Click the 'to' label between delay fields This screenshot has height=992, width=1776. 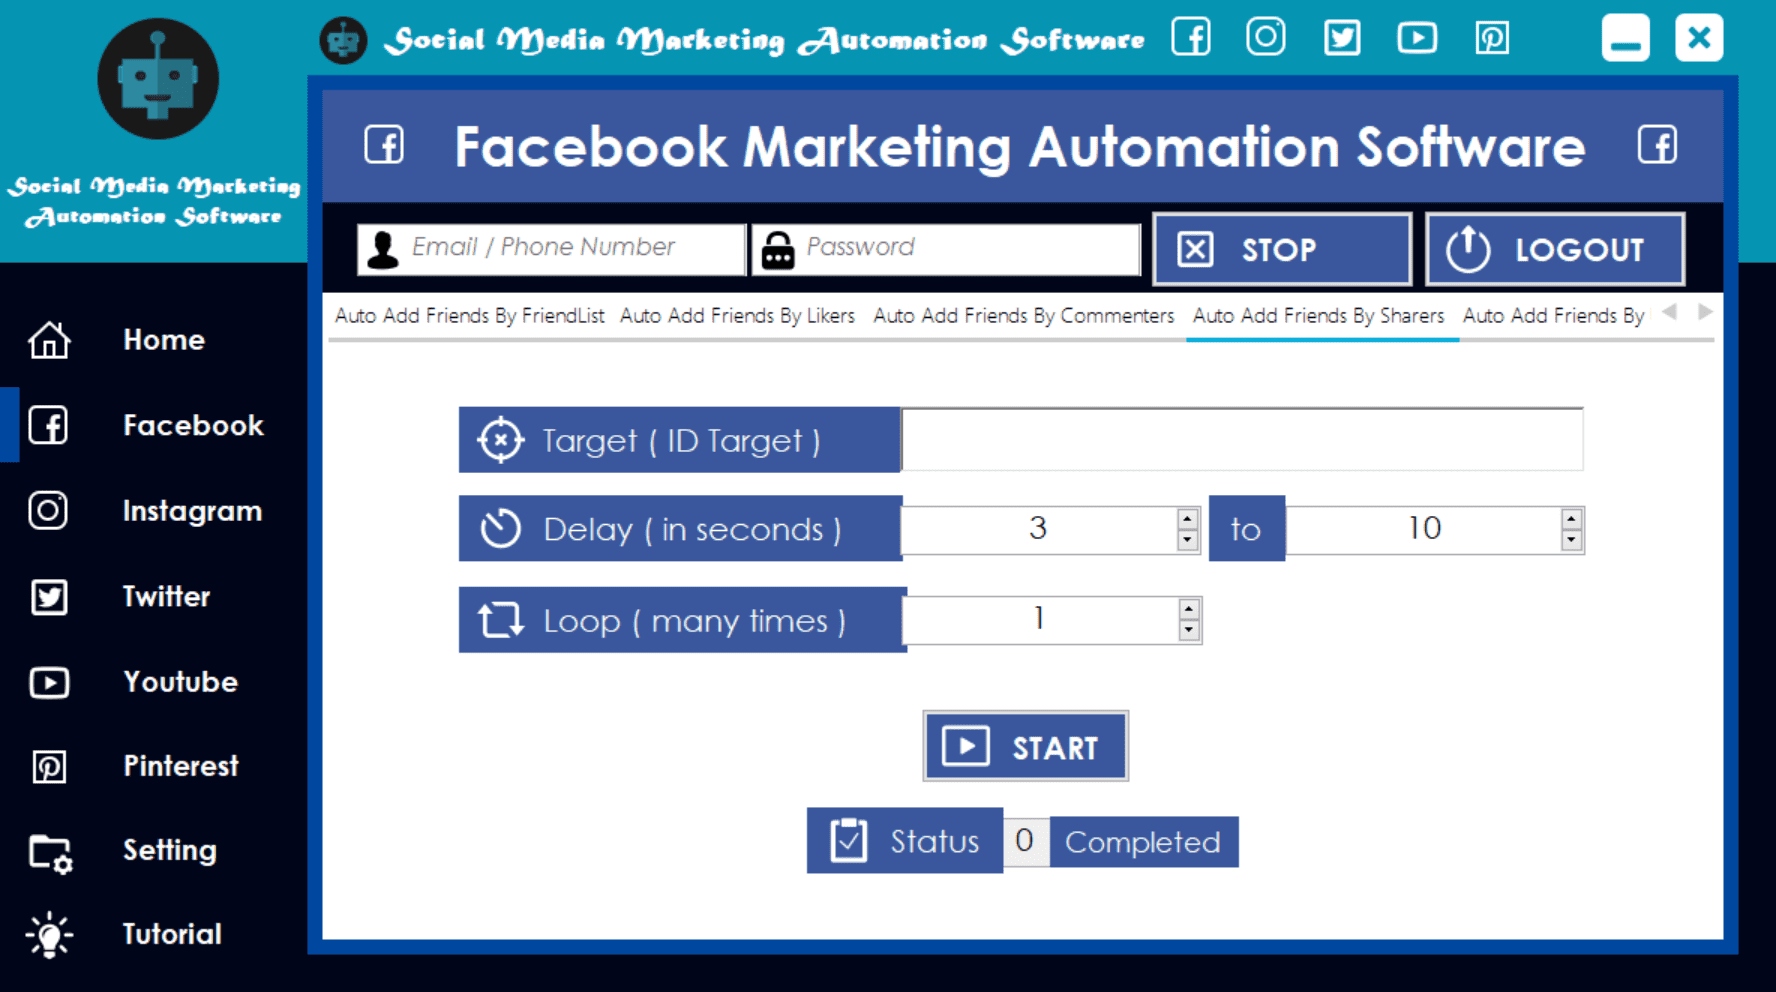pyautogui.click(x=1246, y=529)
